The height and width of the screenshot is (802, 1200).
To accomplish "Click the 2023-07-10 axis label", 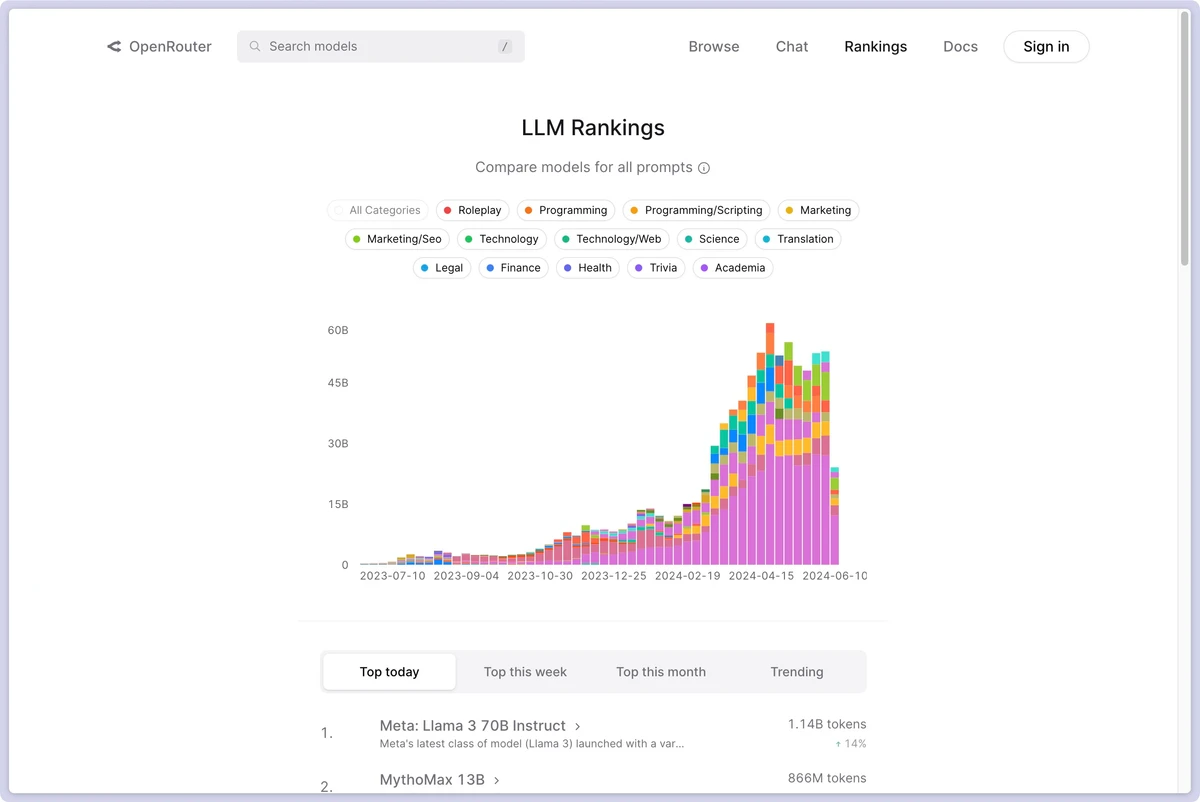I will pos(392,576).
